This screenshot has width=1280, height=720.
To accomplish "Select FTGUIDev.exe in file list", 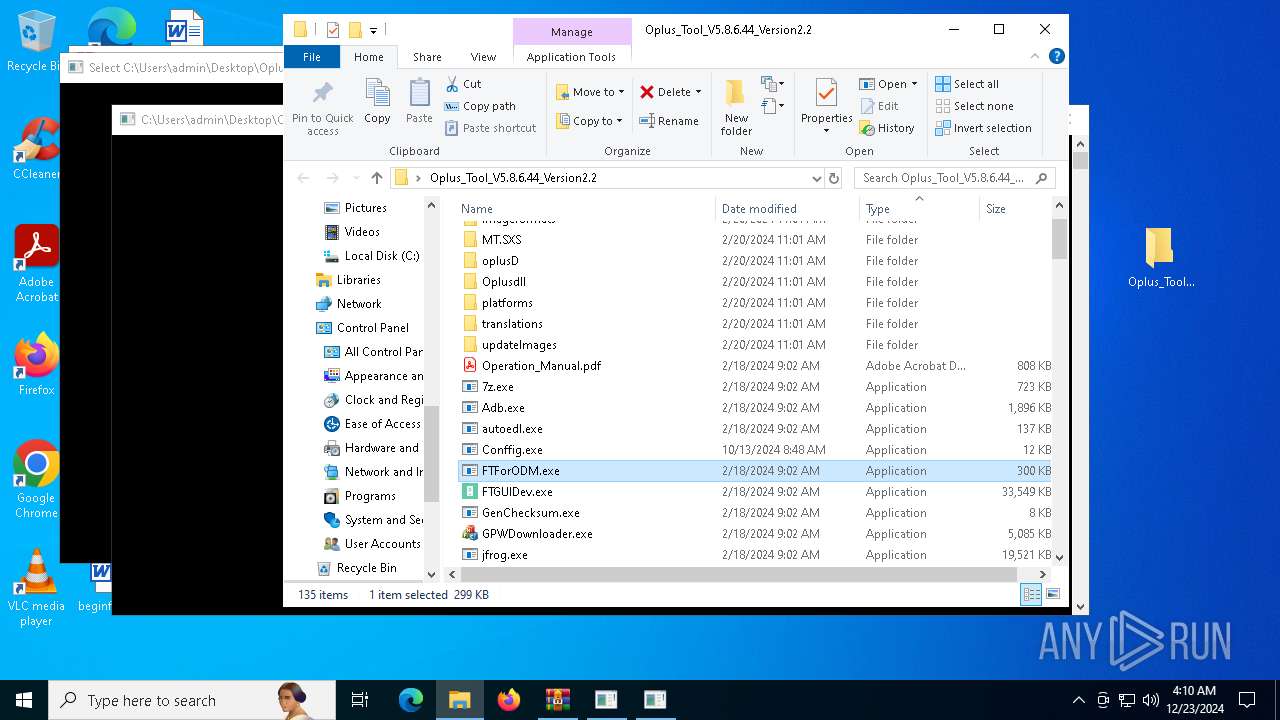I will click(517, 492).
